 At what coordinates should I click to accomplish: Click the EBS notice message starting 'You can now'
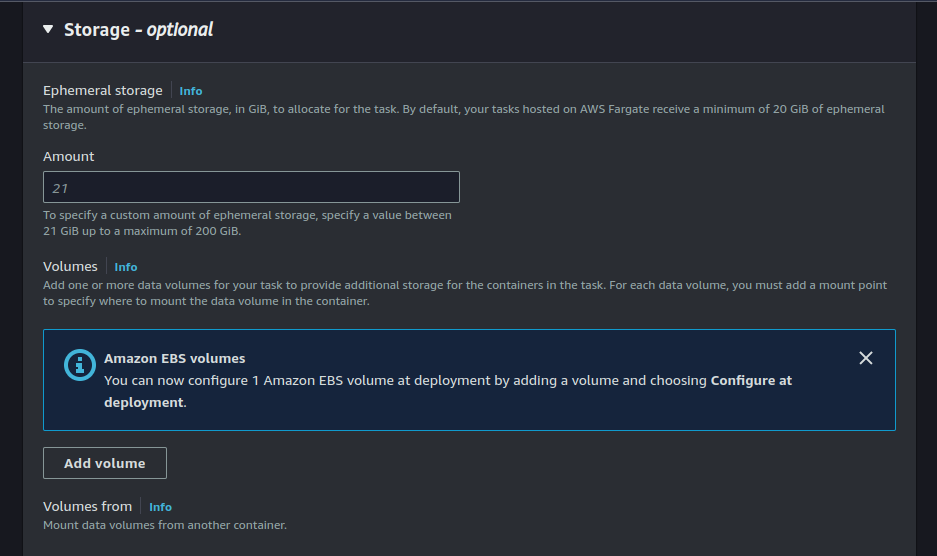click(400, 381)
